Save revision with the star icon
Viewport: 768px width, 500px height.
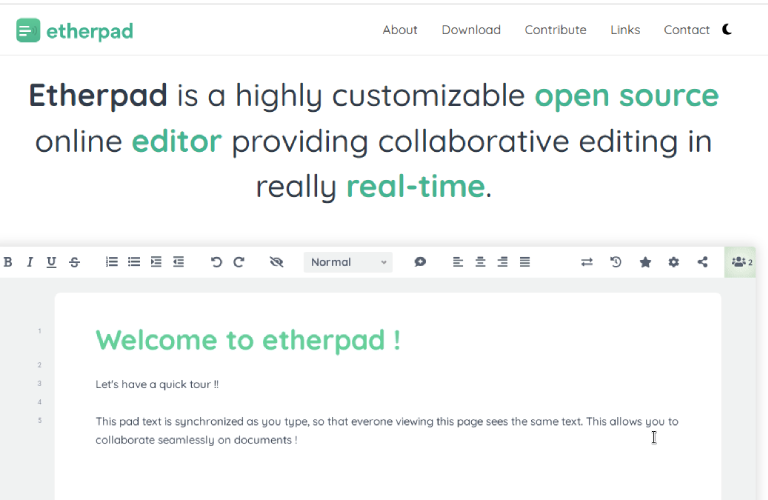646,262
